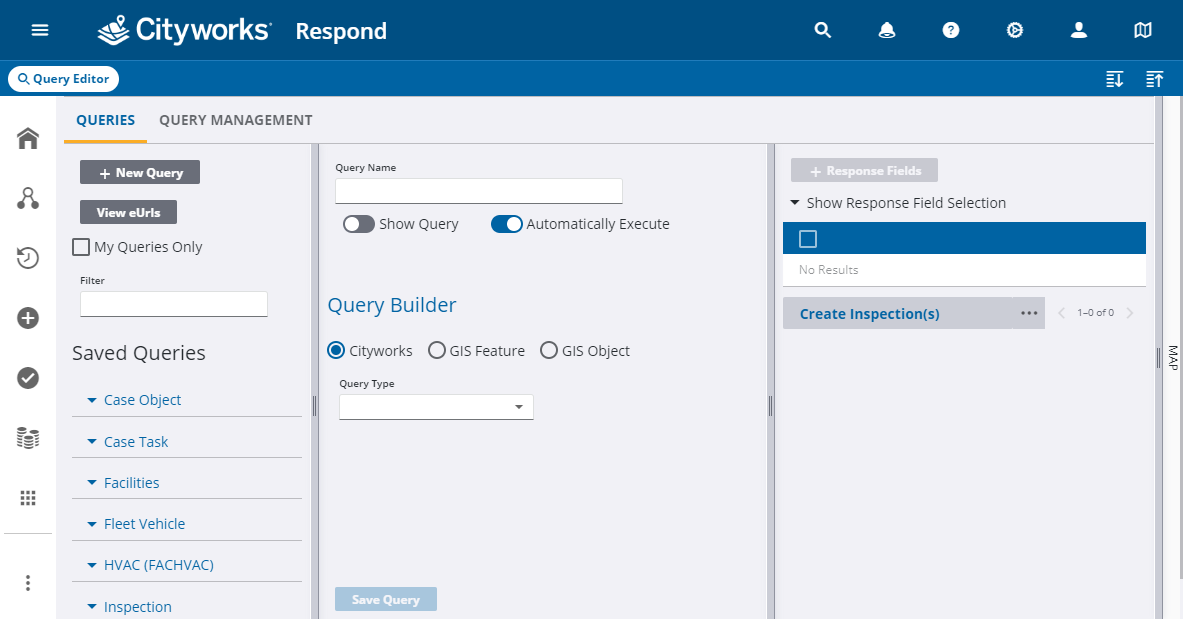
Task: Open the checkmark tasks sidebar icon
Action: 28,377
